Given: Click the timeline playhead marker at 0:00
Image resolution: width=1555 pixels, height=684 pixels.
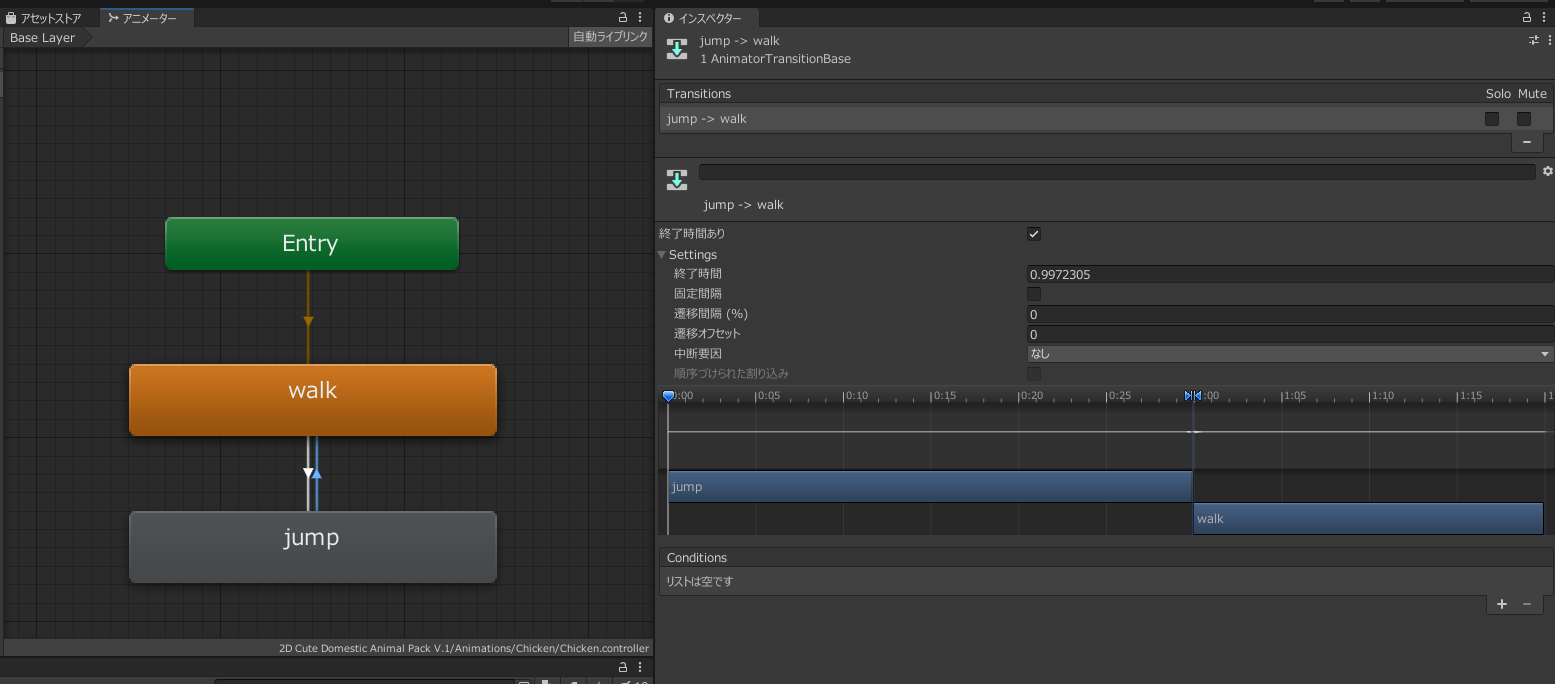Looking at the screenshot, I should (x=668, y=396).
